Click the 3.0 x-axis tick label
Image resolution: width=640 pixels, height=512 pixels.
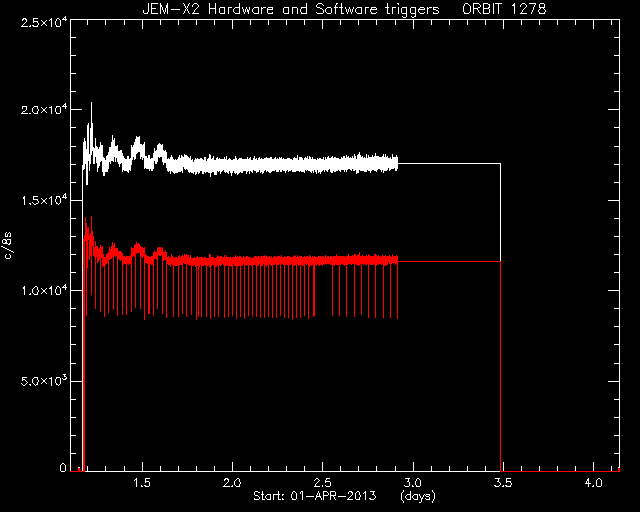point(413,483)
